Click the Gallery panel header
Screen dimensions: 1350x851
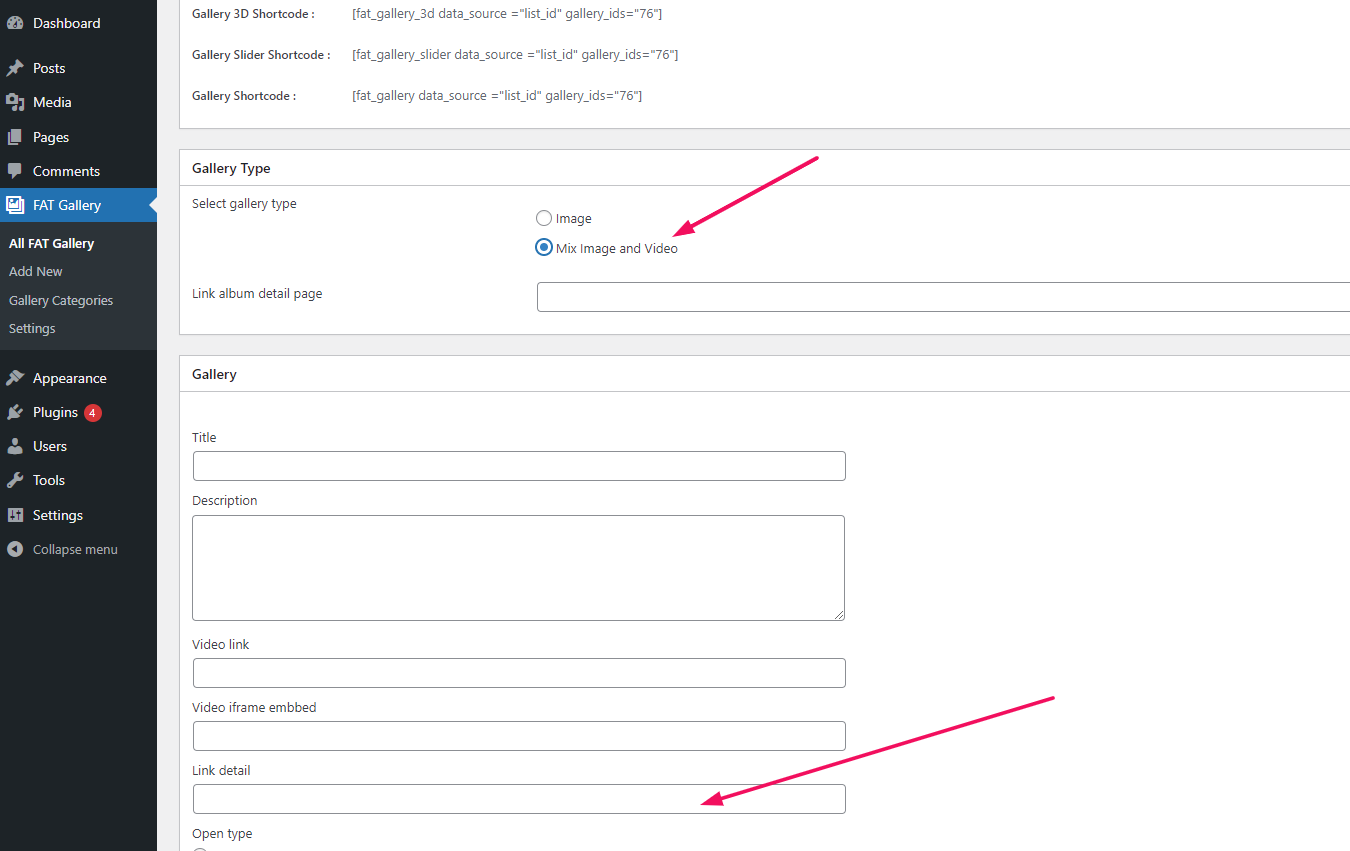click(765, 374)
